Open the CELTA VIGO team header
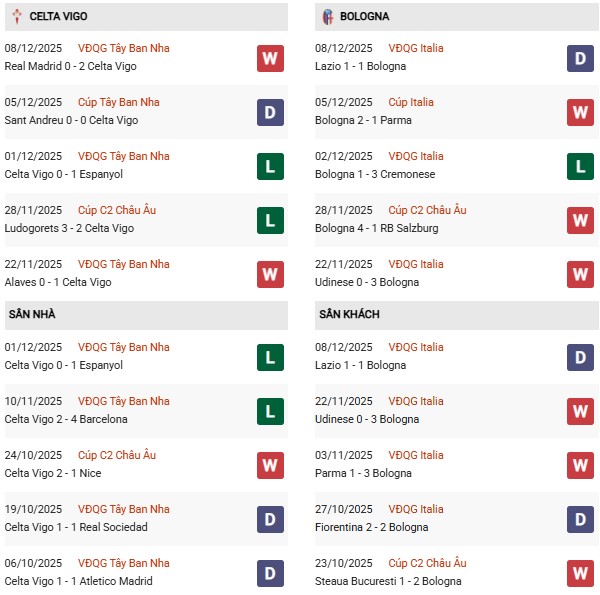The width and height of the screenshot is (600, 595). pyautogui.click(x=58, y=17)
